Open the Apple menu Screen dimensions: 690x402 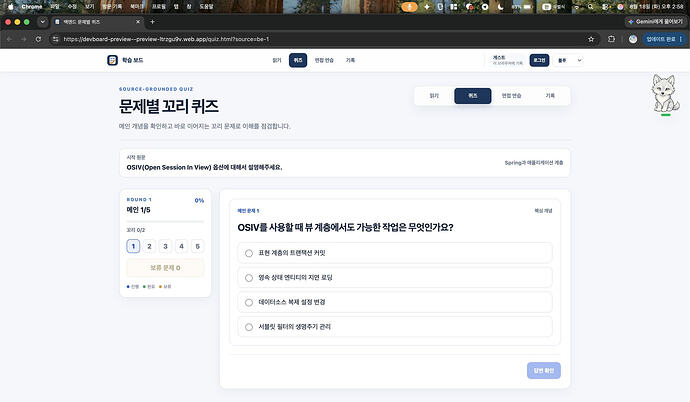click(x=11, y=7)
